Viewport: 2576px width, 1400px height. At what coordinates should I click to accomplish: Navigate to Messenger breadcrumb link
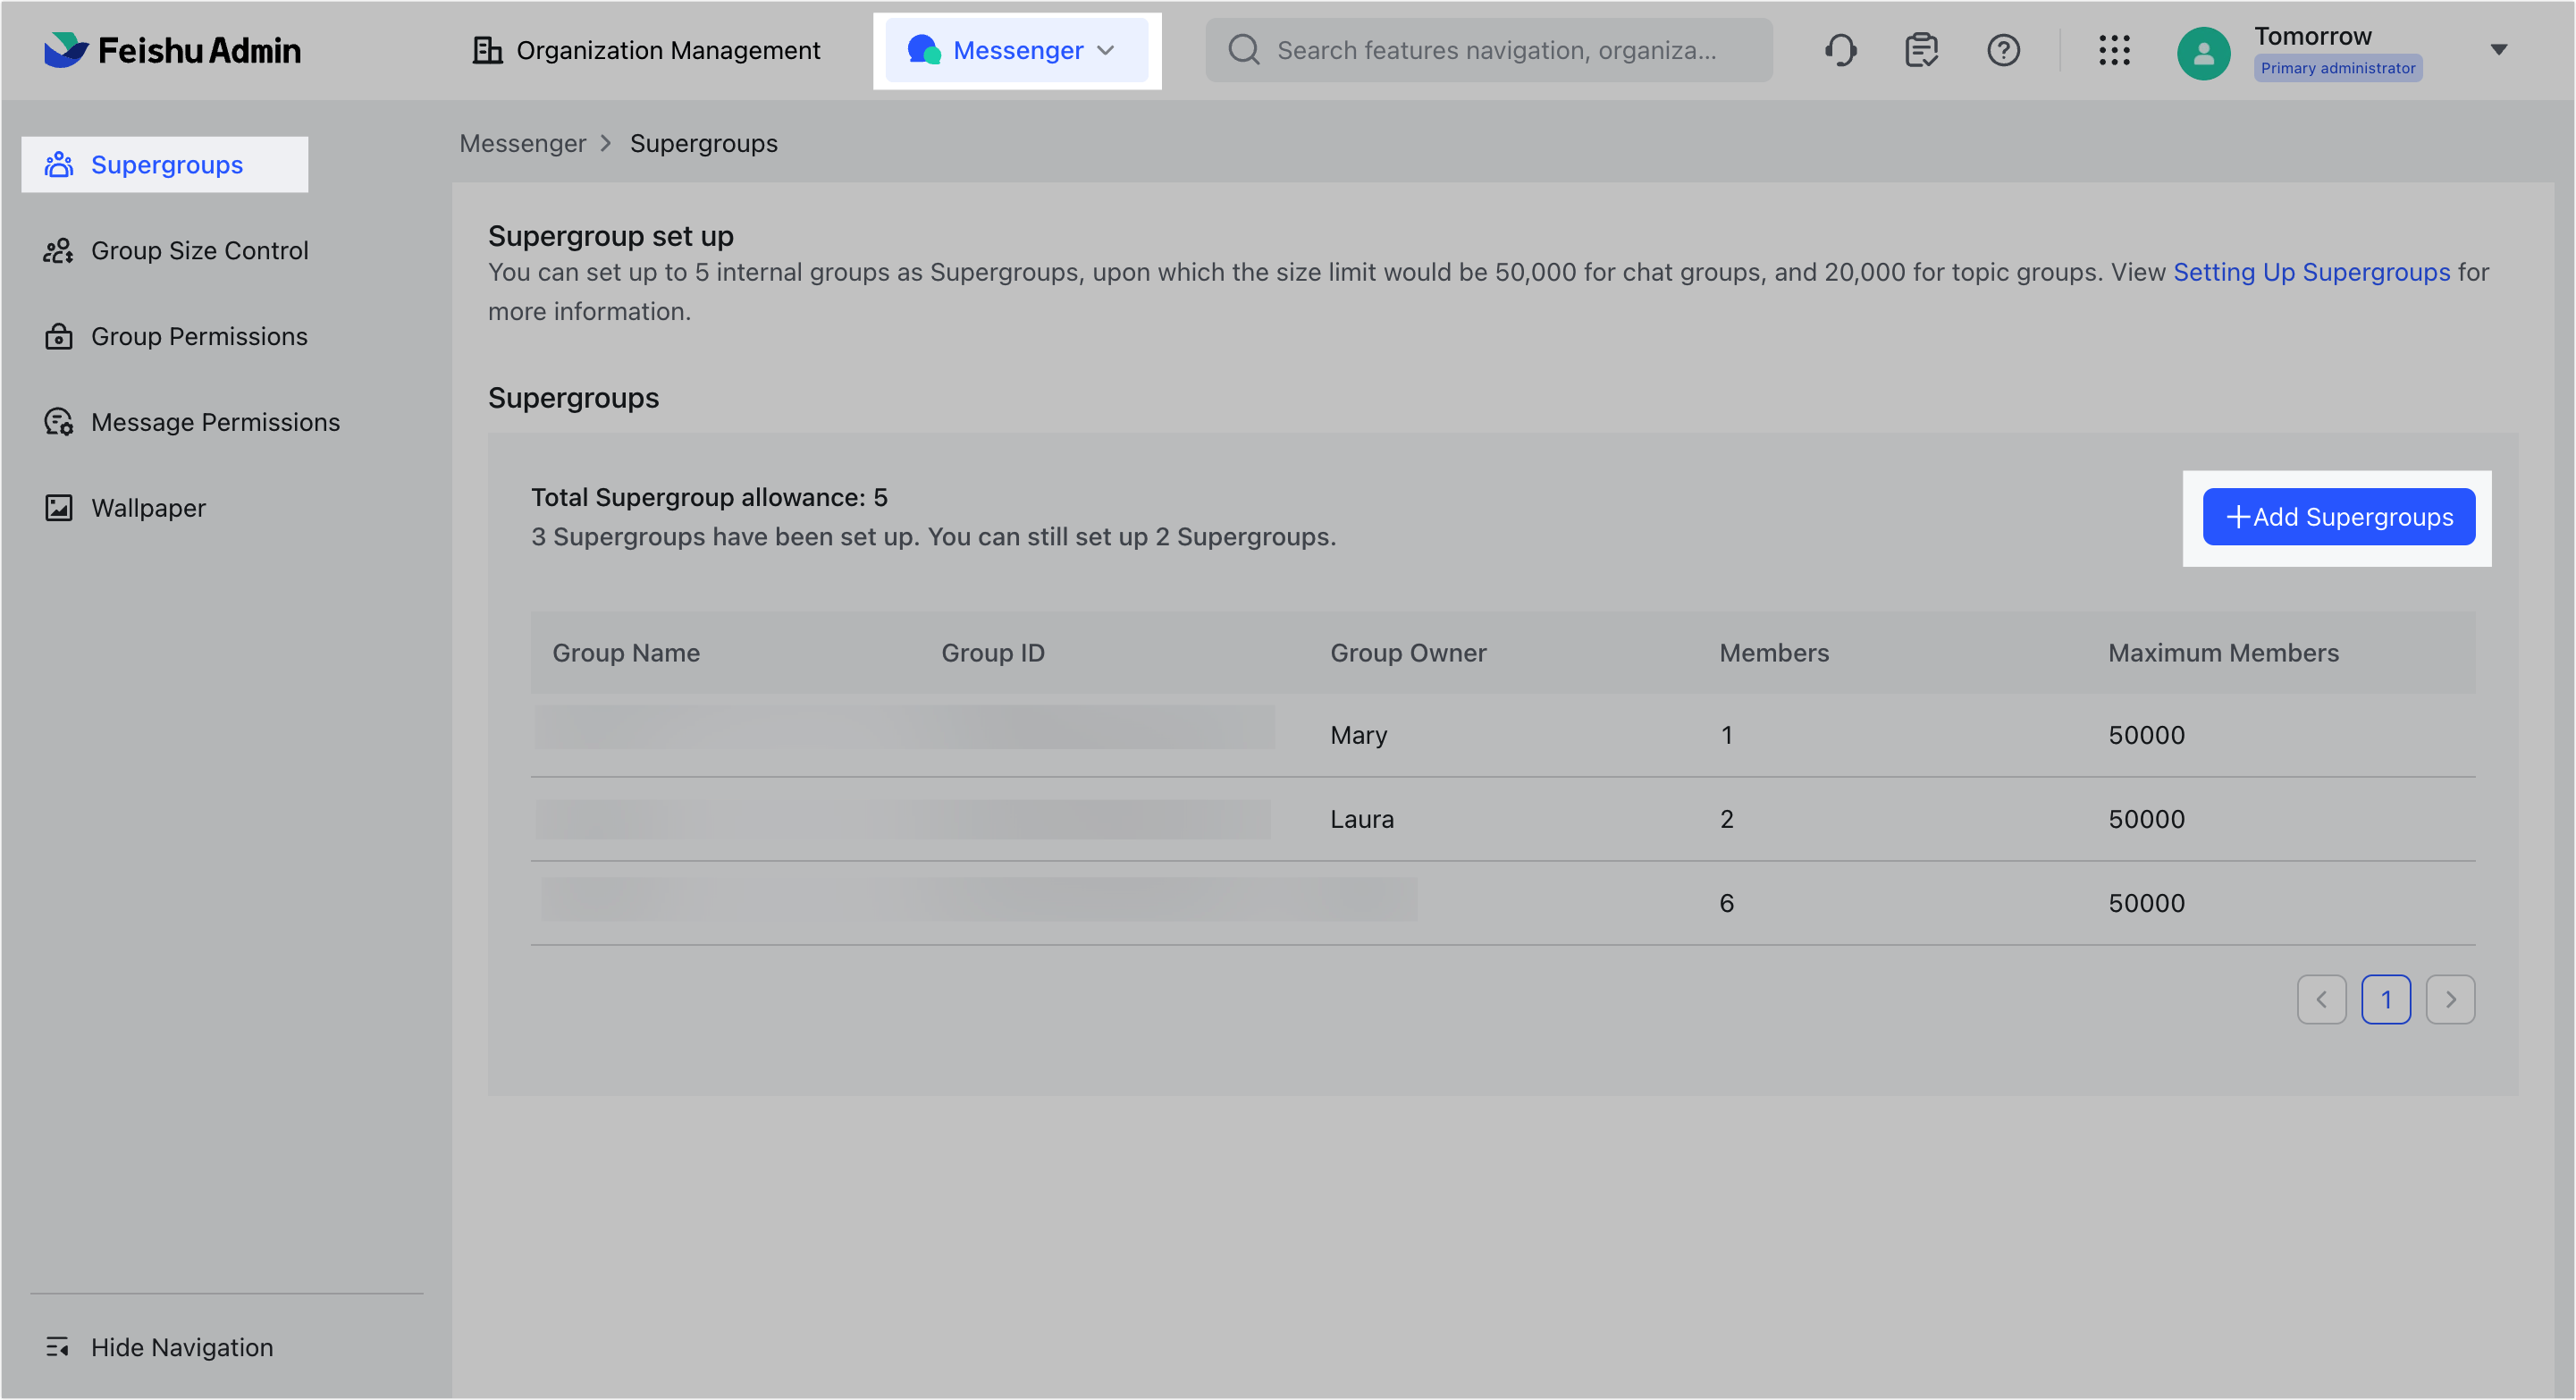pos(522,143)
